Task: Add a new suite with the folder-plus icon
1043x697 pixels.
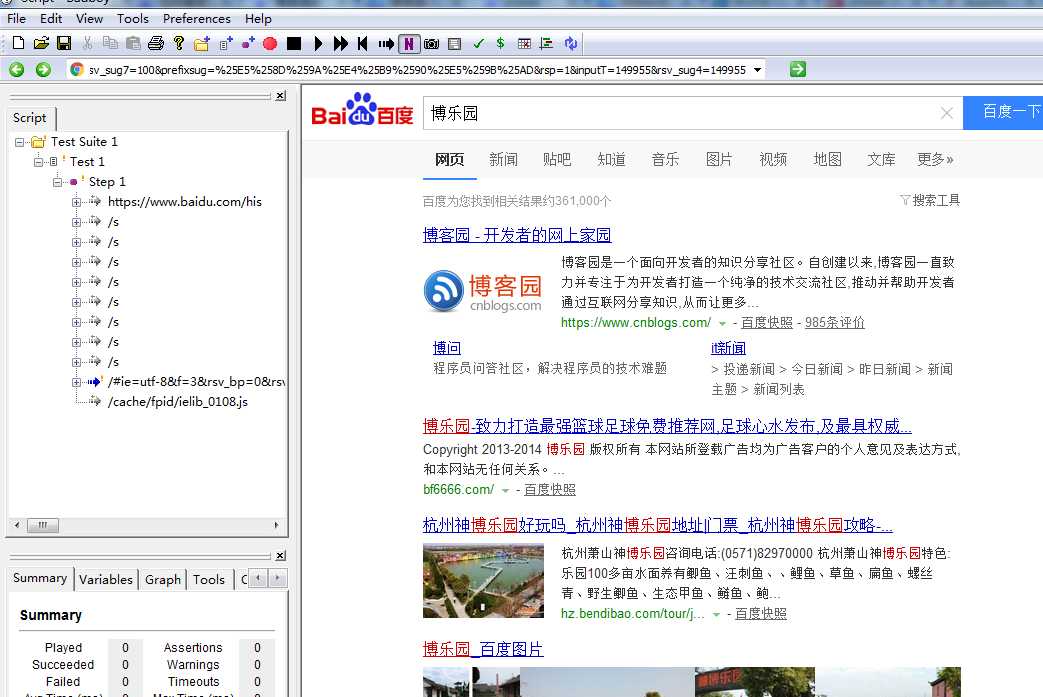Action: click(202, 43)
